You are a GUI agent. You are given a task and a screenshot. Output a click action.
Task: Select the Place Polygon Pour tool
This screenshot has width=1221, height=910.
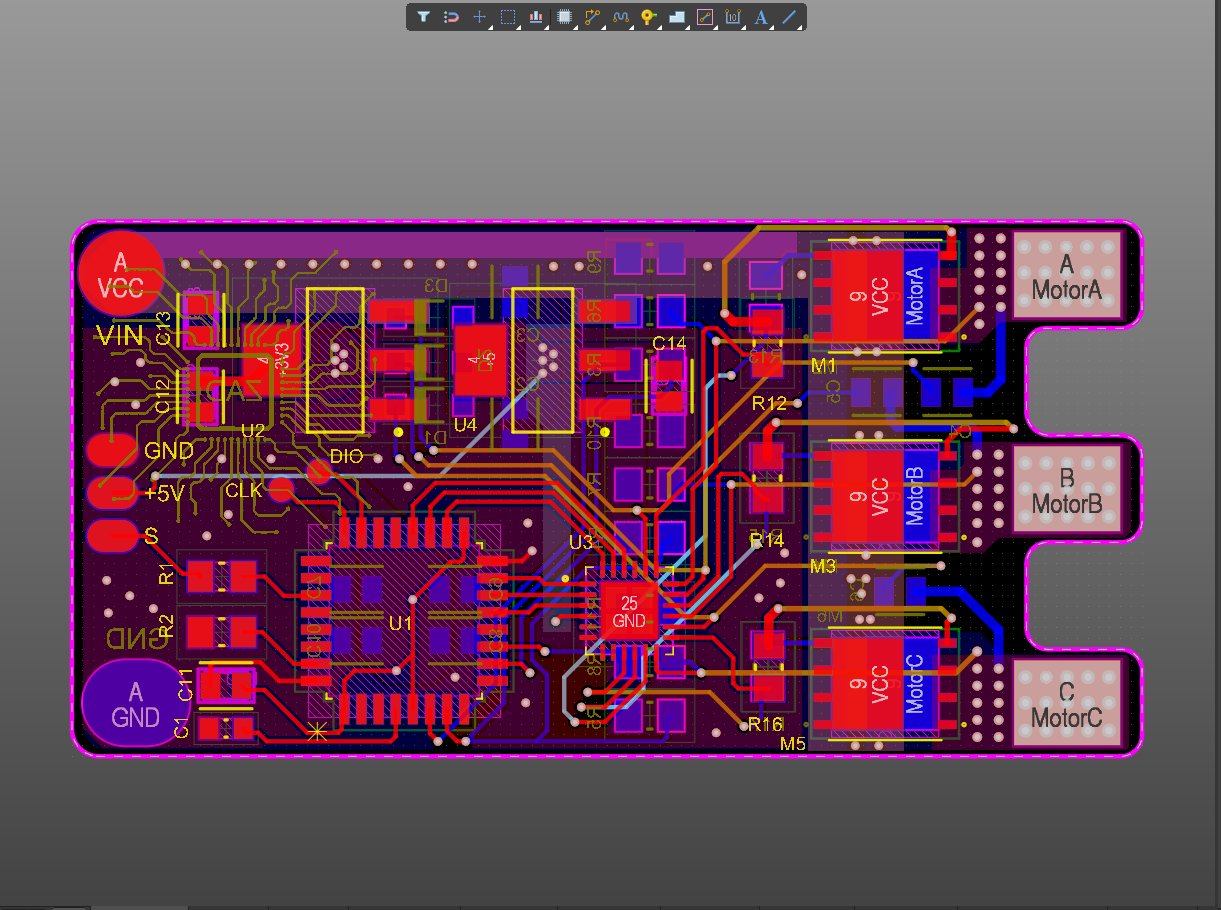click(676, 17)
